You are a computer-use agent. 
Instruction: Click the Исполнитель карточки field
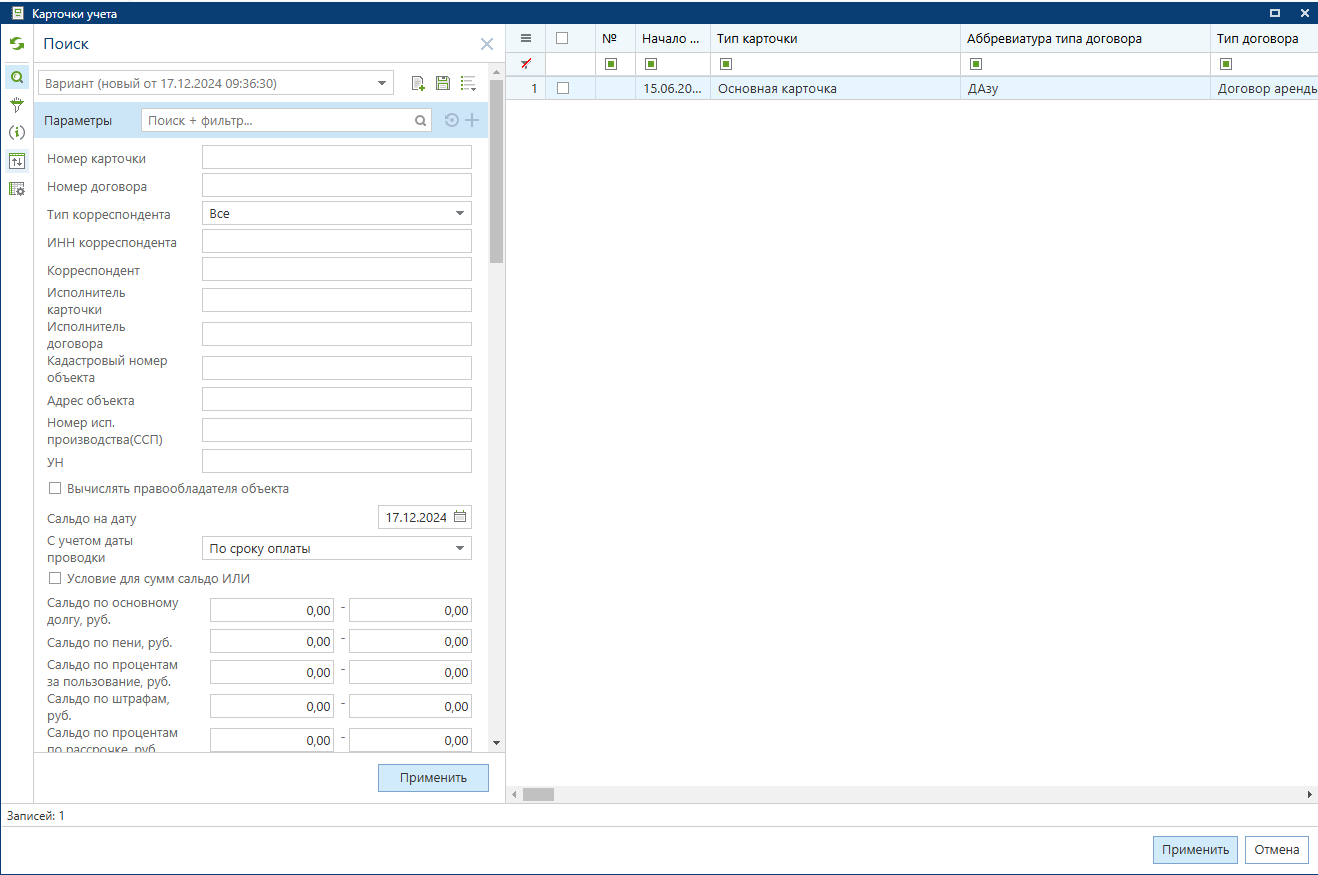337,300
